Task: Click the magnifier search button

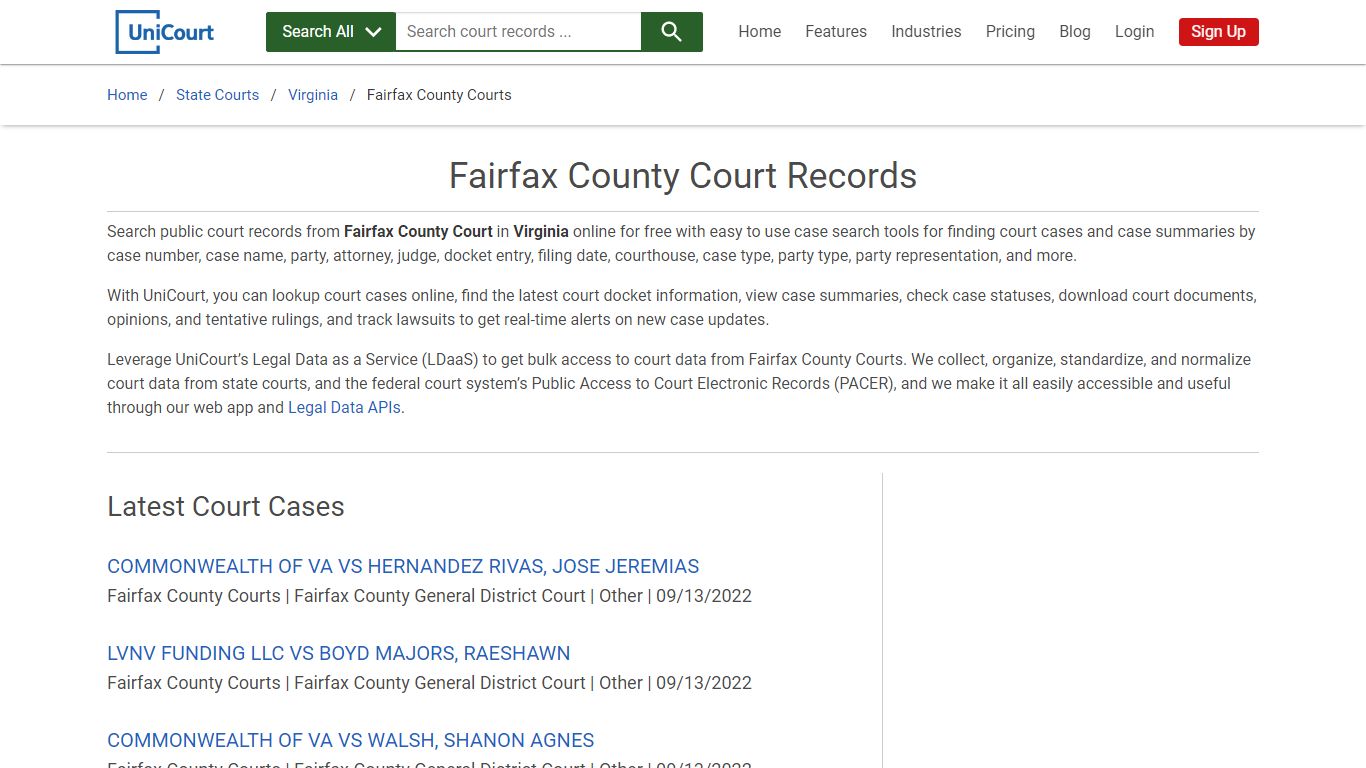Action: pyautogui.click(x=672, y=32)
